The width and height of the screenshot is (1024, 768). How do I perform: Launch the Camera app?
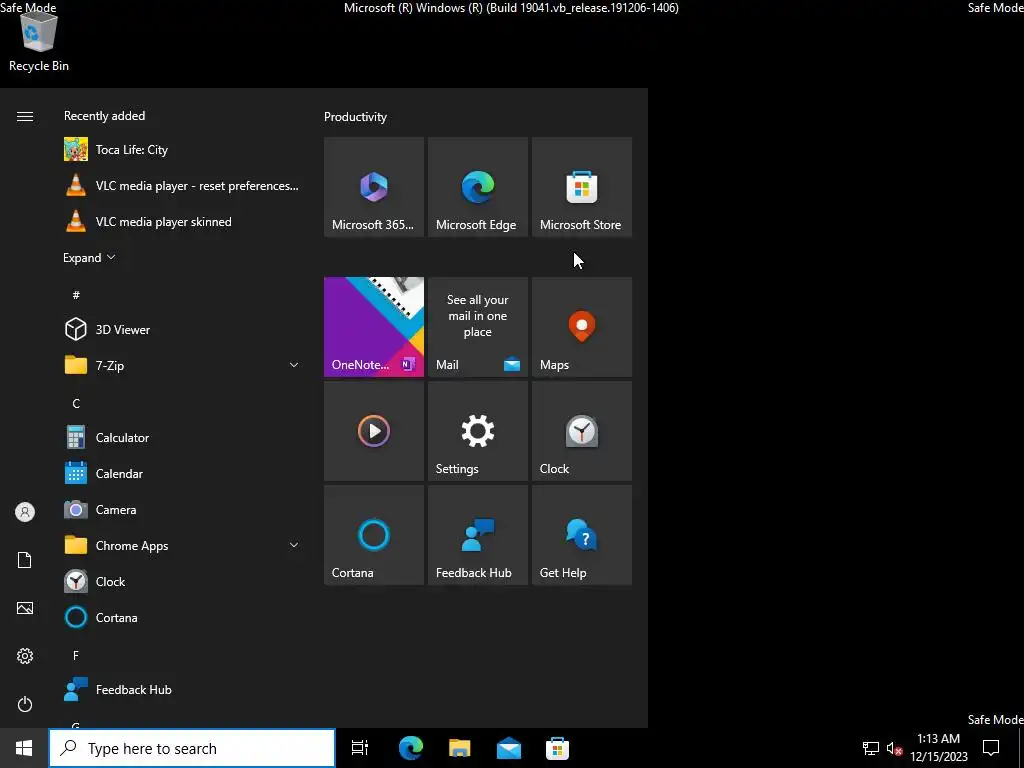pos(183,509)
